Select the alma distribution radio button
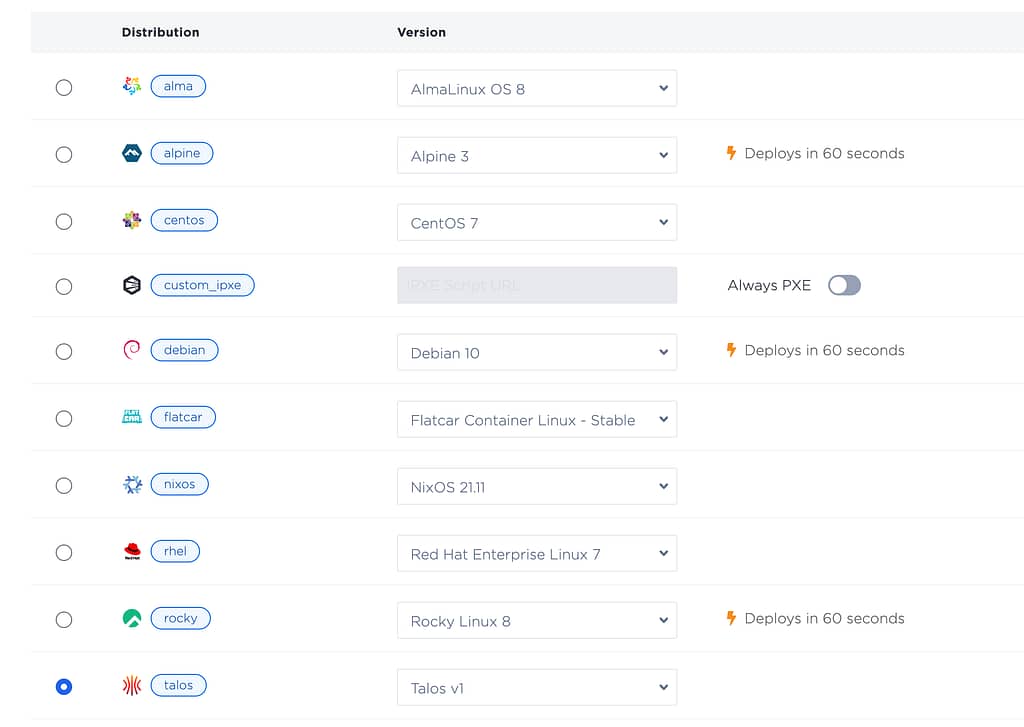Image resolution: width=1024 pixels, height=727 pixels. (64, 88)
